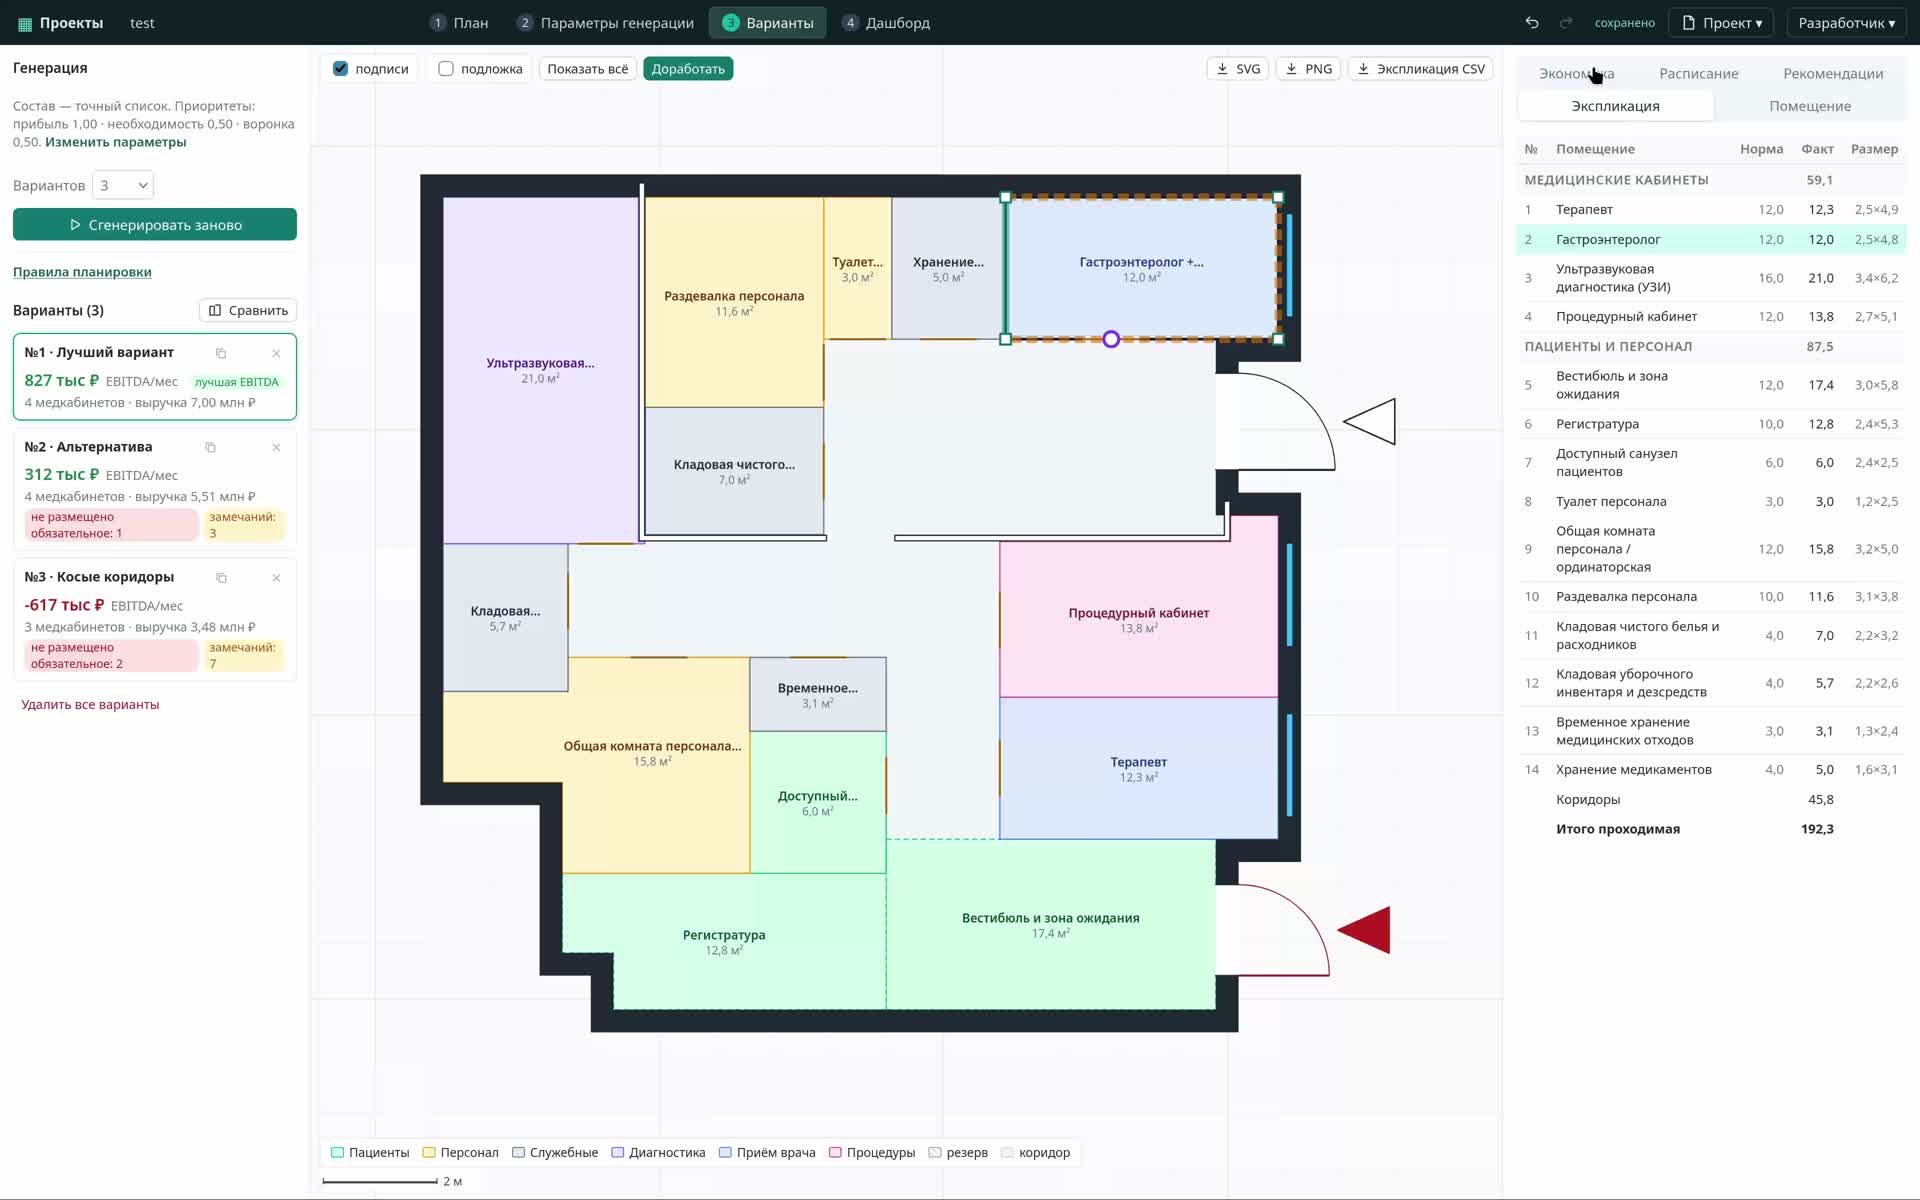Screen dimensions: 1920x1200
Task: Switch to the Дашборд step tab
Action: (x=886, y=23)
